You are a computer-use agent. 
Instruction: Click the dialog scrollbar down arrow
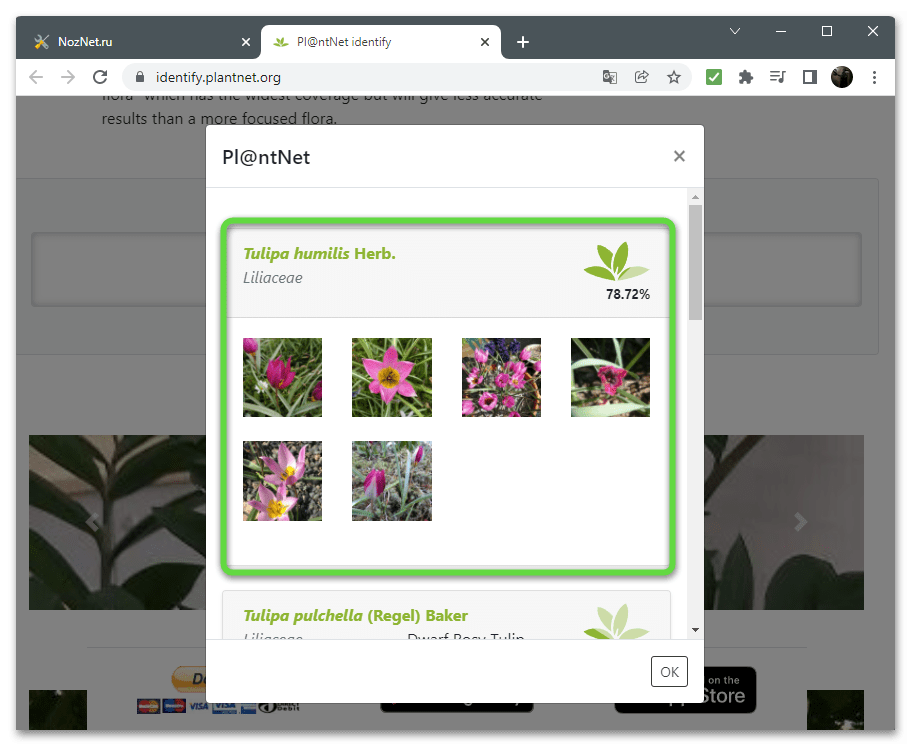click(695, 630)
